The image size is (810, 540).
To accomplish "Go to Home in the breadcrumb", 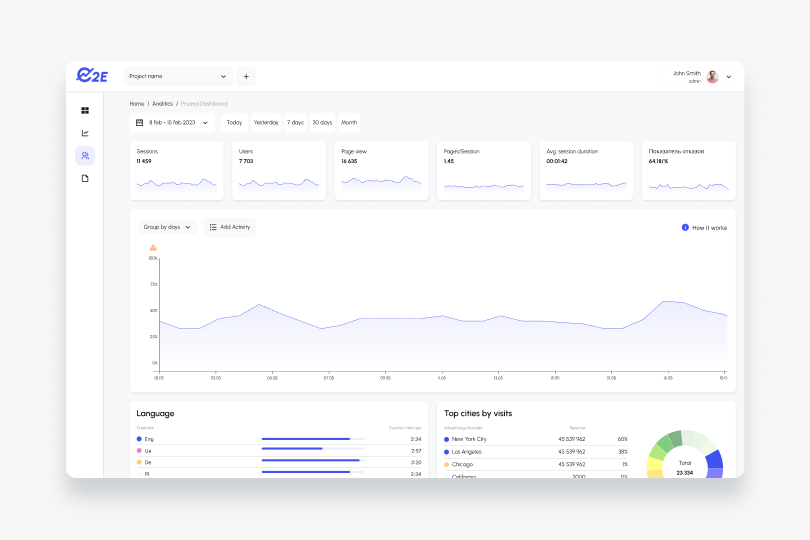I will coord(137,103).
